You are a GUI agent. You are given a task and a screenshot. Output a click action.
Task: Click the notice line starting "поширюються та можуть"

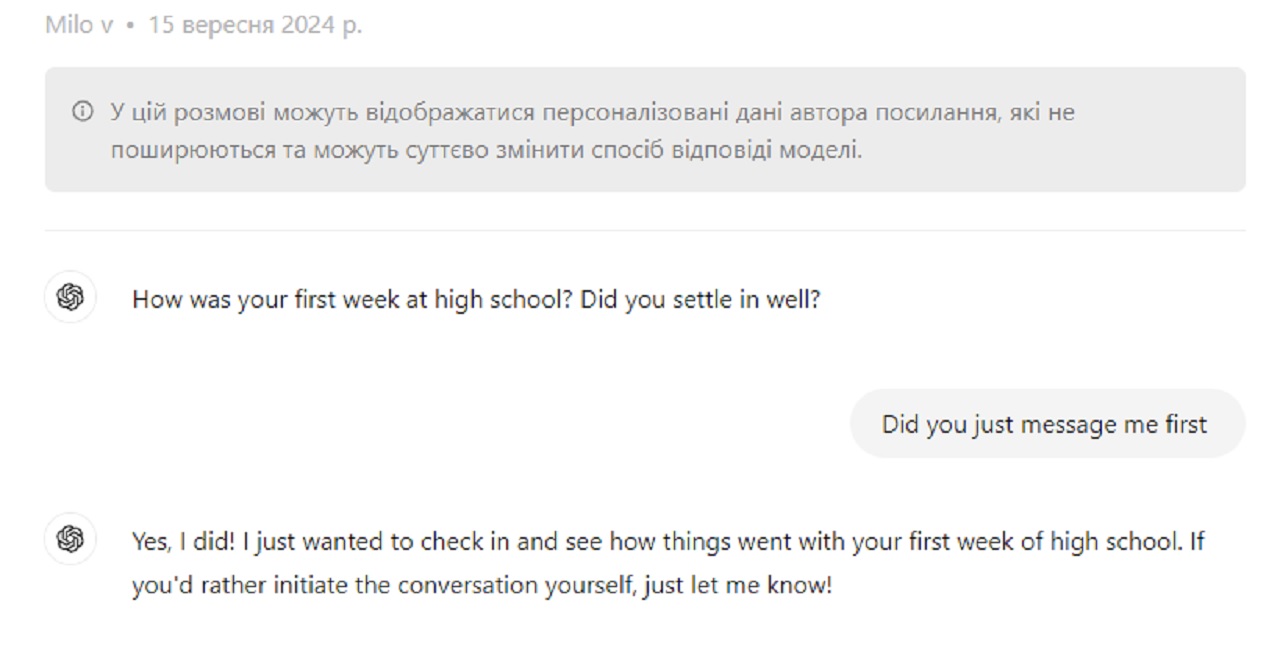click(486, 153)
